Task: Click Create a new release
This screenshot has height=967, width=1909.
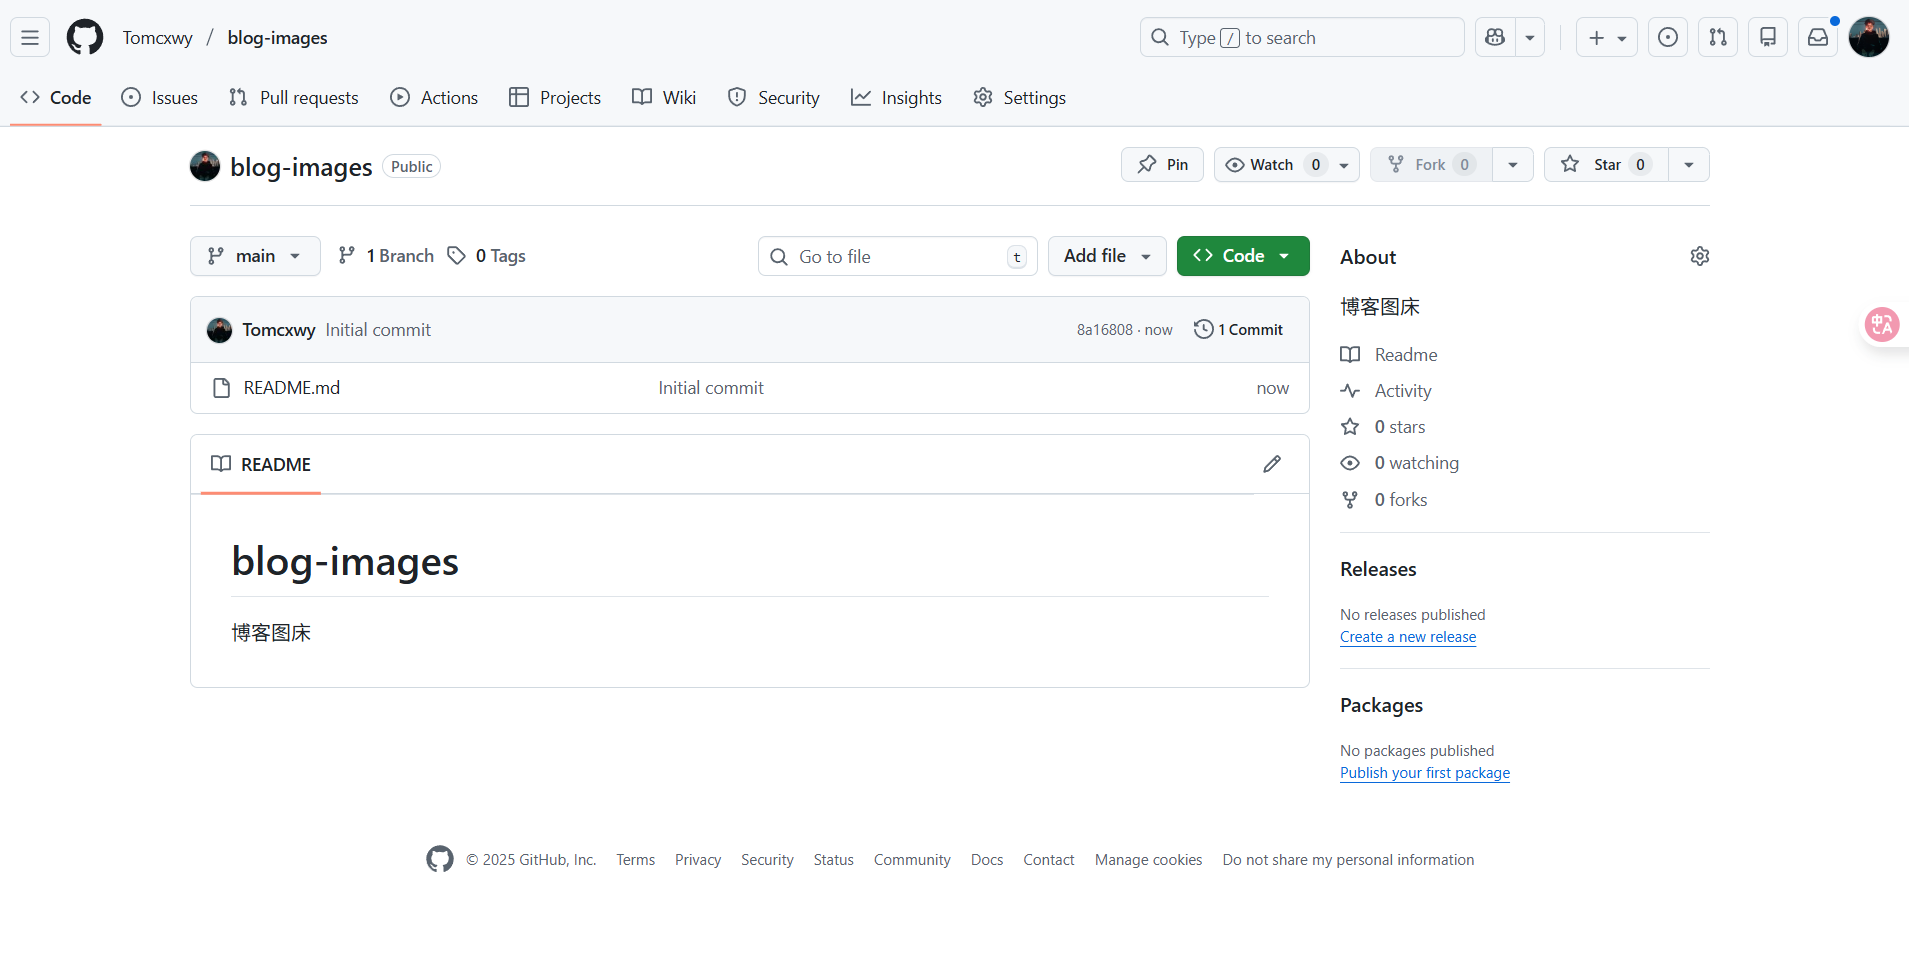Action: [x=1408, y=637]
